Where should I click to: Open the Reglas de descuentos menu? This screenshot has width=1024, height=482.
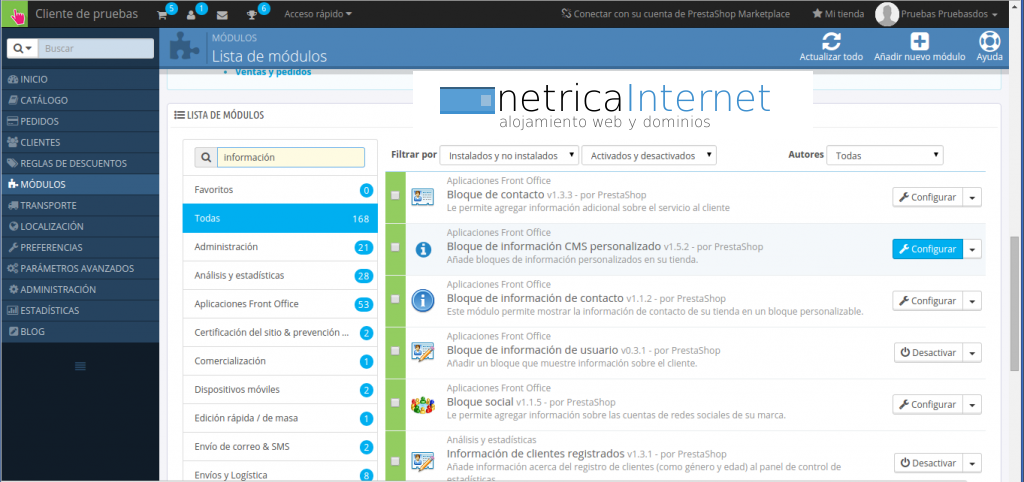(80, 163)
